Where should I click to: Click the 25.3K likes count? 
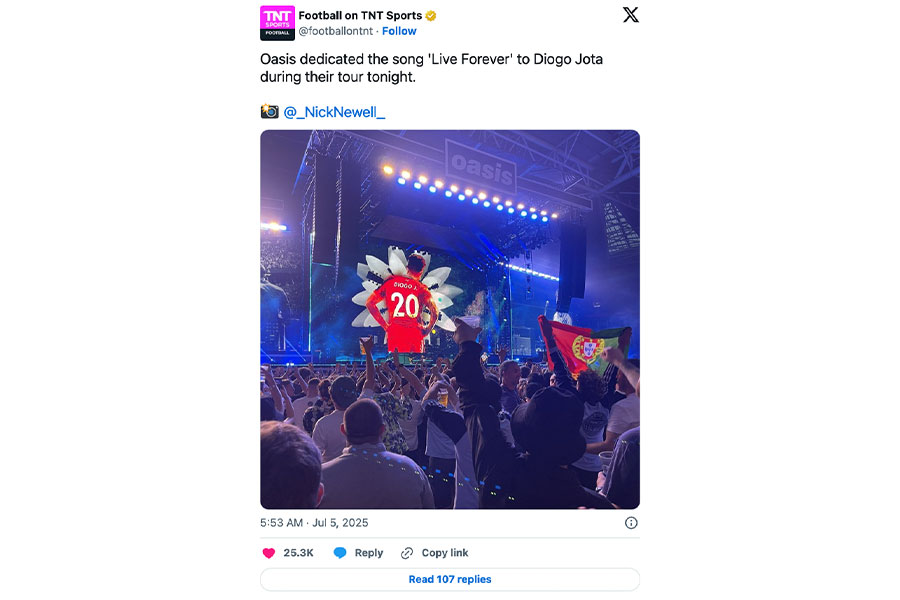(298, 553)
